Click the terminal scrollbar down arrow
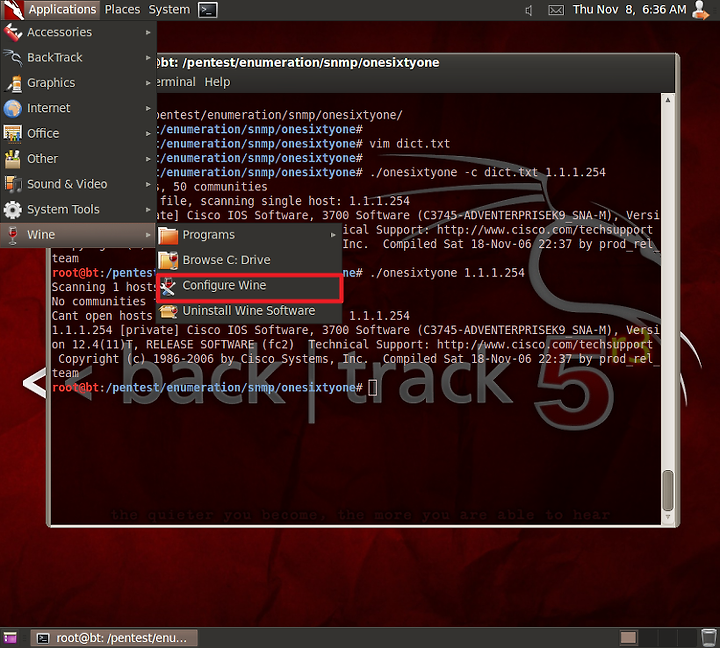 [668, 517]
